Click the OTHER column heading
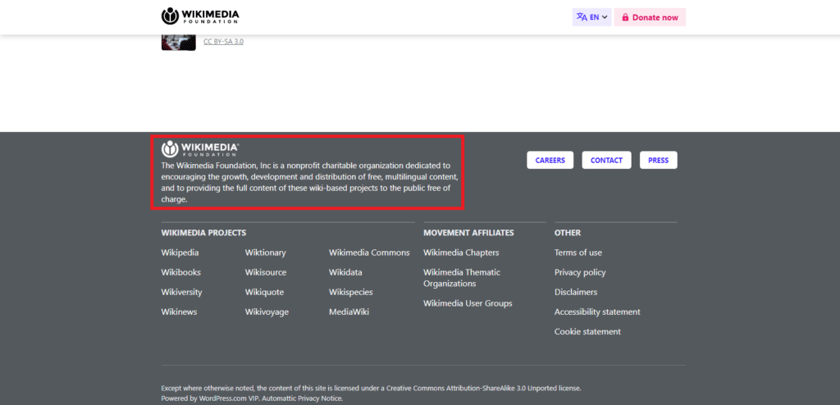Screen dimensions: 840x405 (x=567, y=233)
